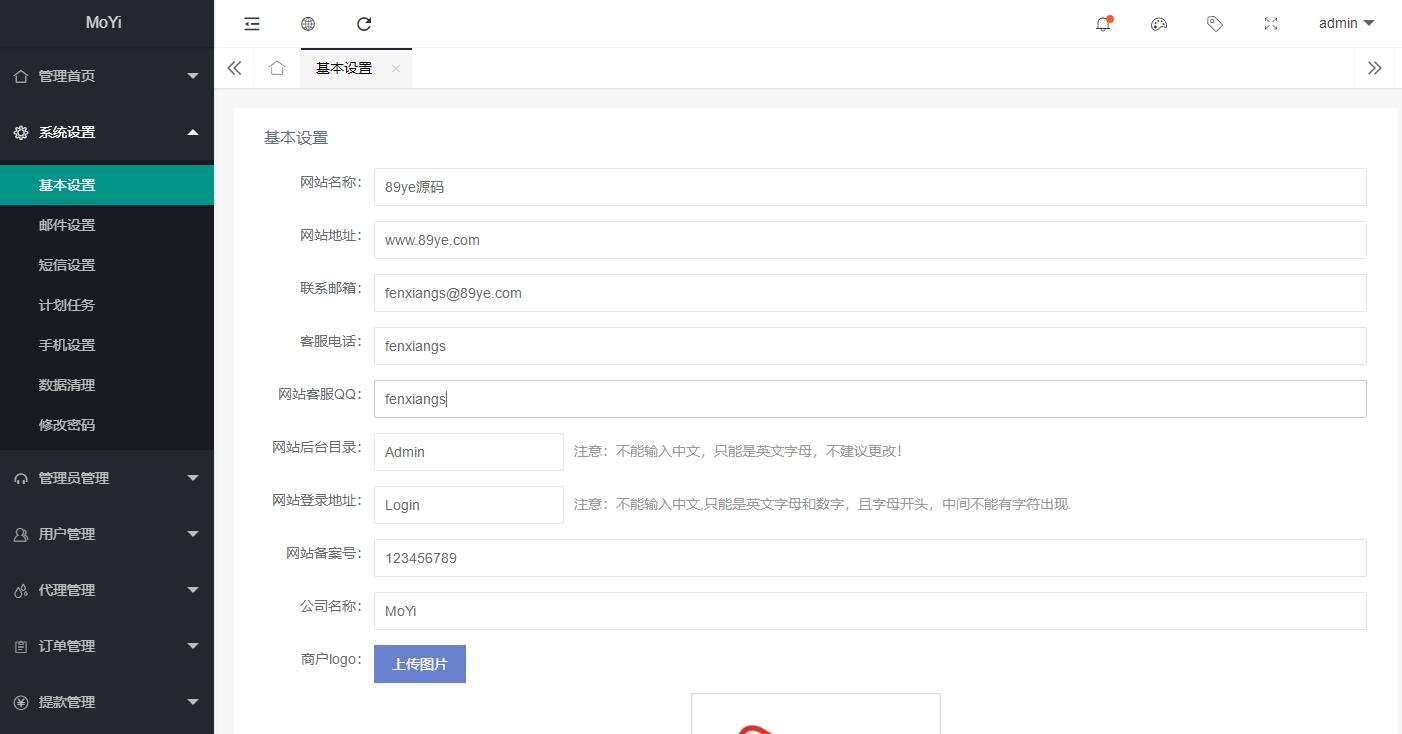Focus the 网站地址 input field

[870, 240]
